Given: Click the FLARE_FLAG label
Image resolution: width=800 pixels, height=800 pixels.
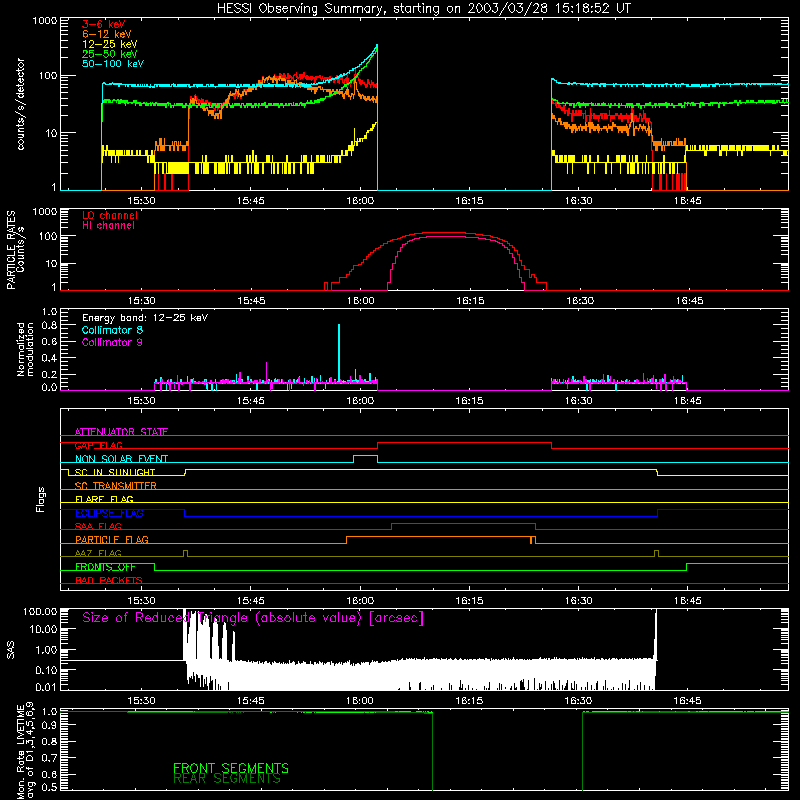Looking at the screenshot, I should click(104, 499).
